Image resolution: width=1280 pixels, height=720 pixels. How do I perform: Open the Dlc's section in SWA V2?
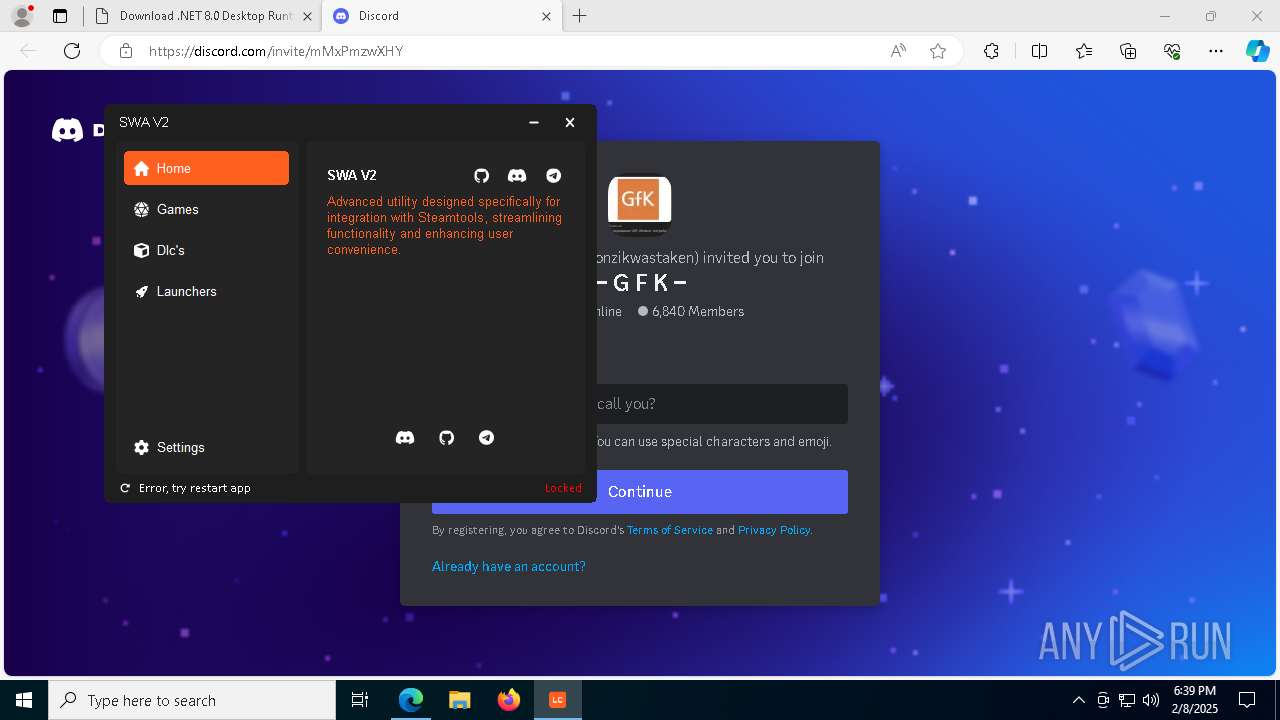206,250
